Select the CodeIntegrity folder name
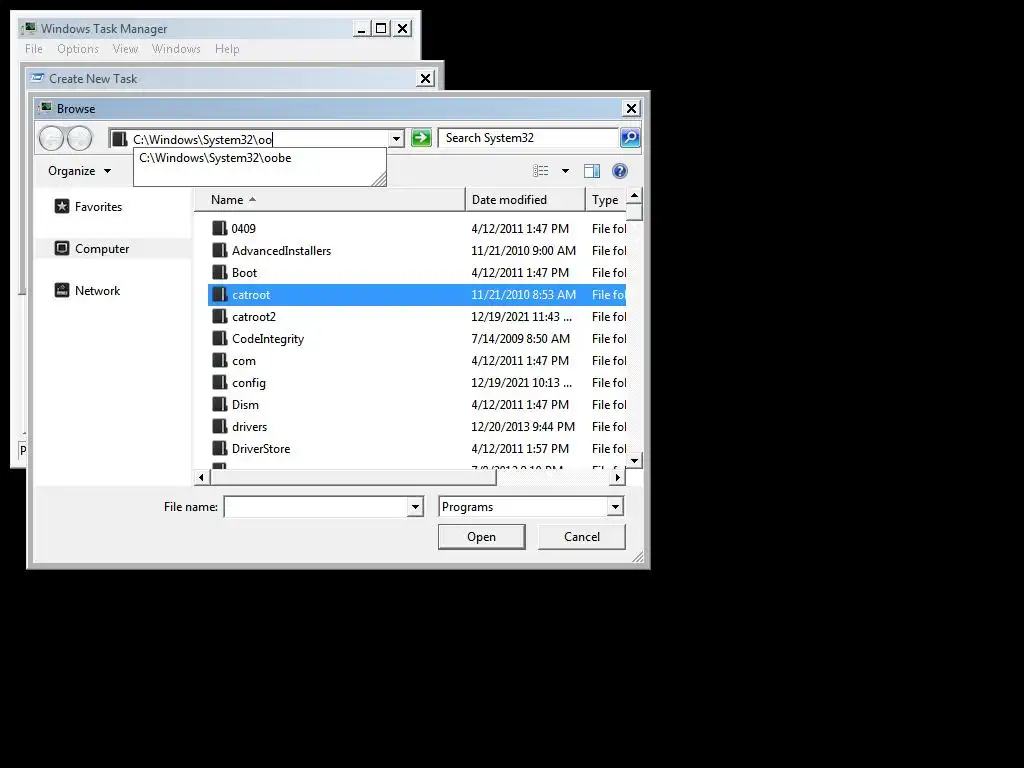 tap(268, 339)
